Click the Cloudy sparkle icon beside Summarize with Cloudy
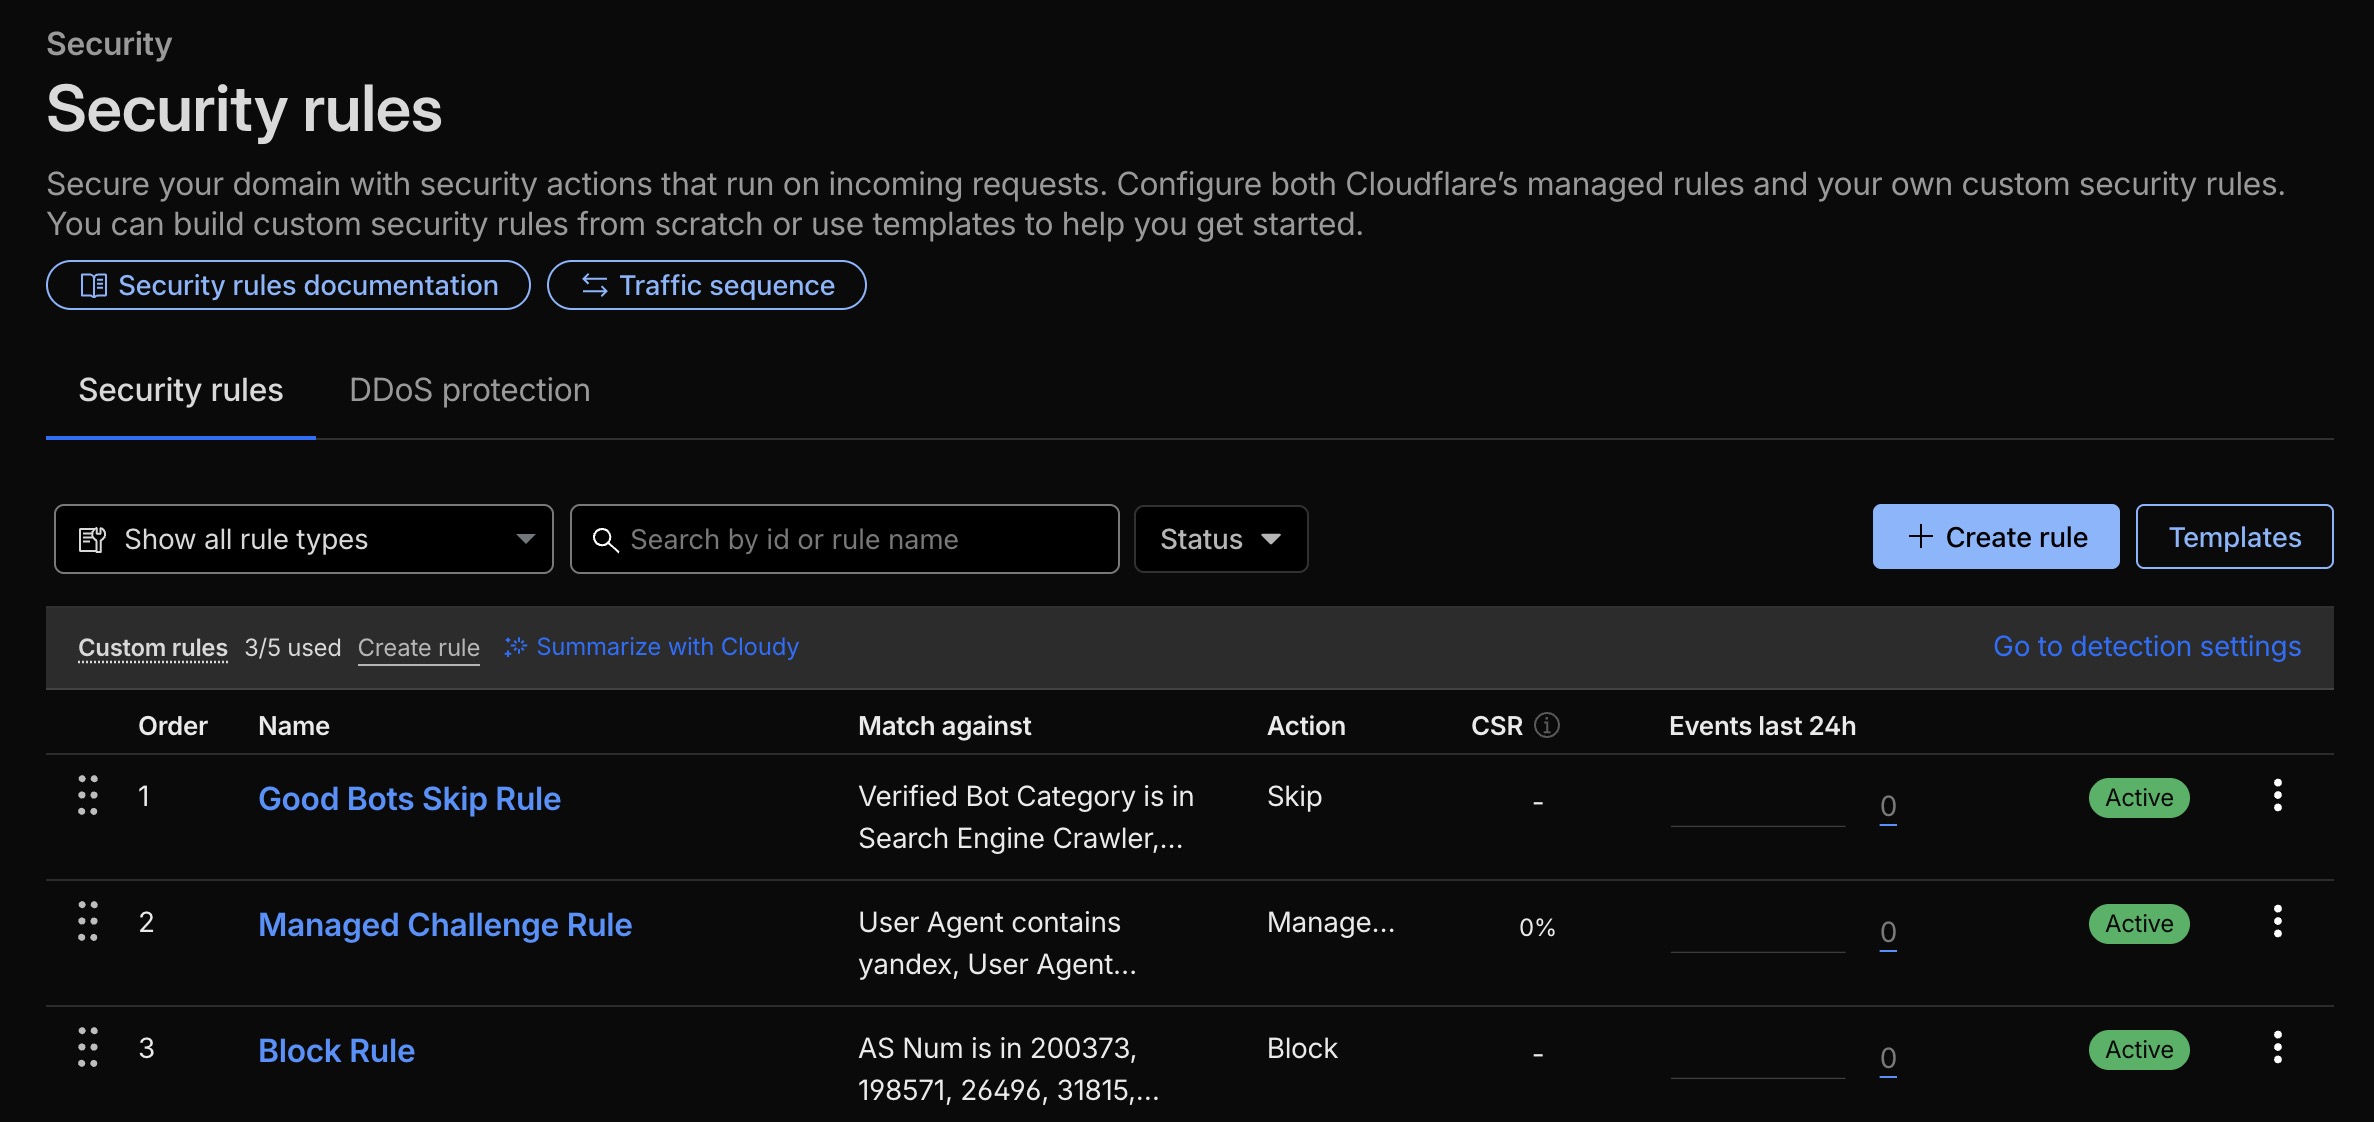Viewport: 2374px width, 1122px height. point(516,646)
